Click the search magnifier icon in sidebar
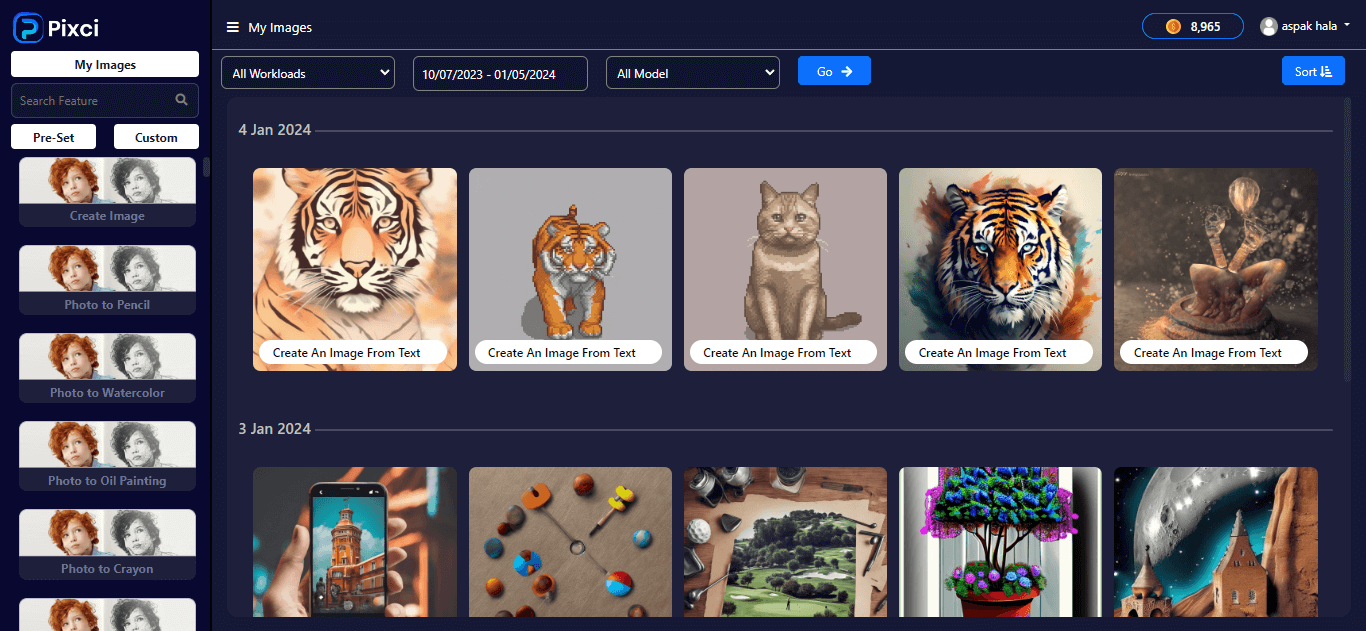 pos(181,100)
